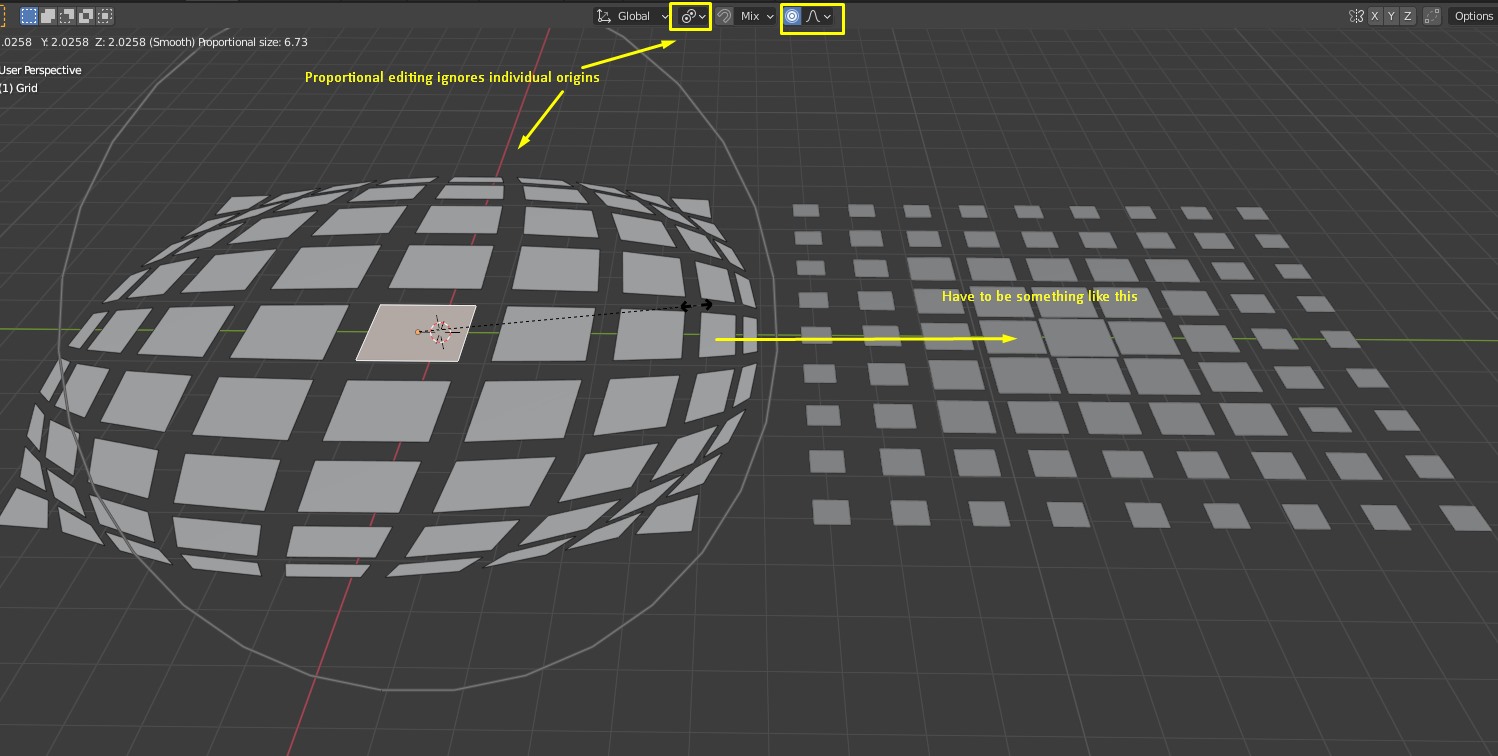1498x756 pixels.
Task: Open the proportional falloff curve dropdown
Action: coord(819,16)
